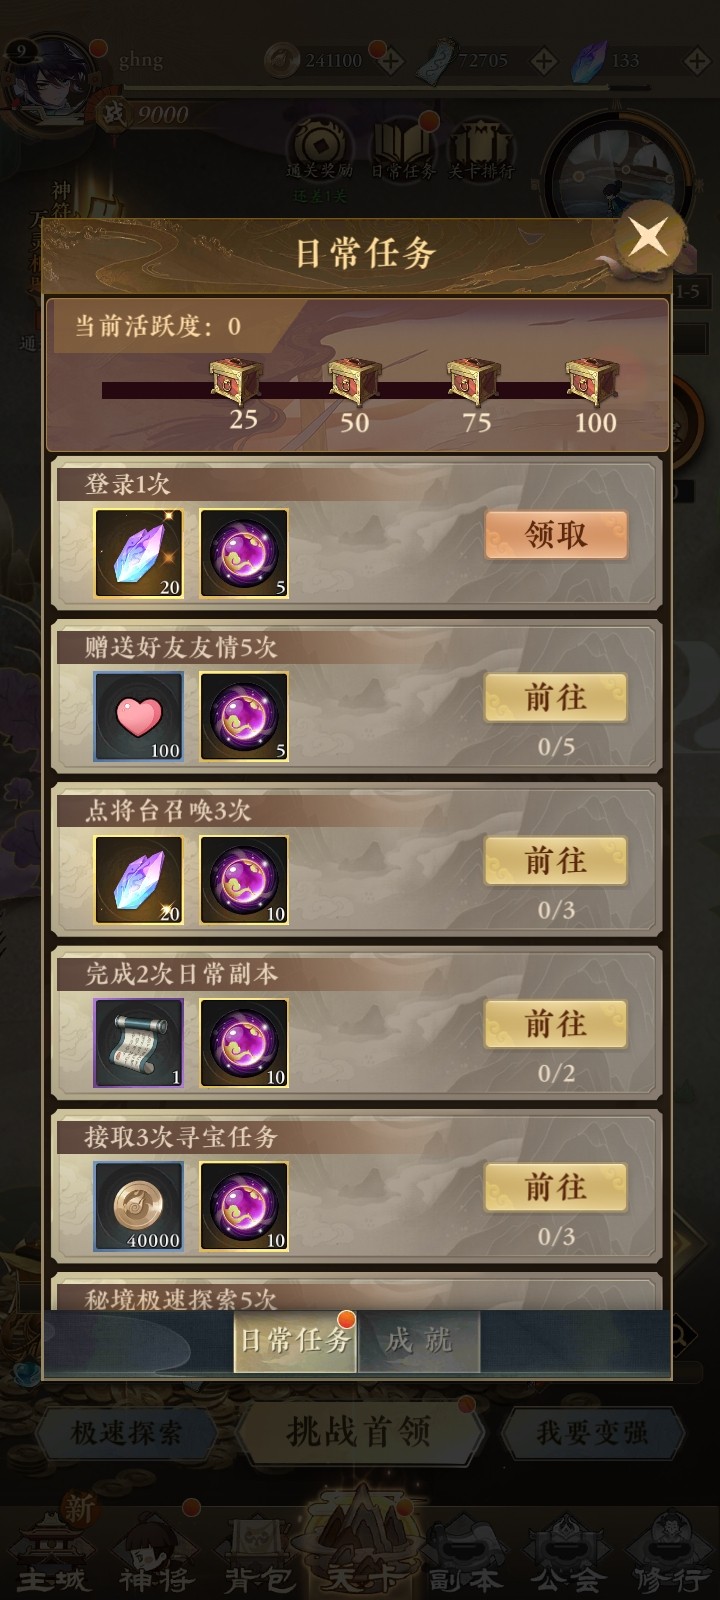Go to 接取3次寻宝任务 via 前往
The height and width of the screenshot is (1600, 720).
tap(556, 1187)
